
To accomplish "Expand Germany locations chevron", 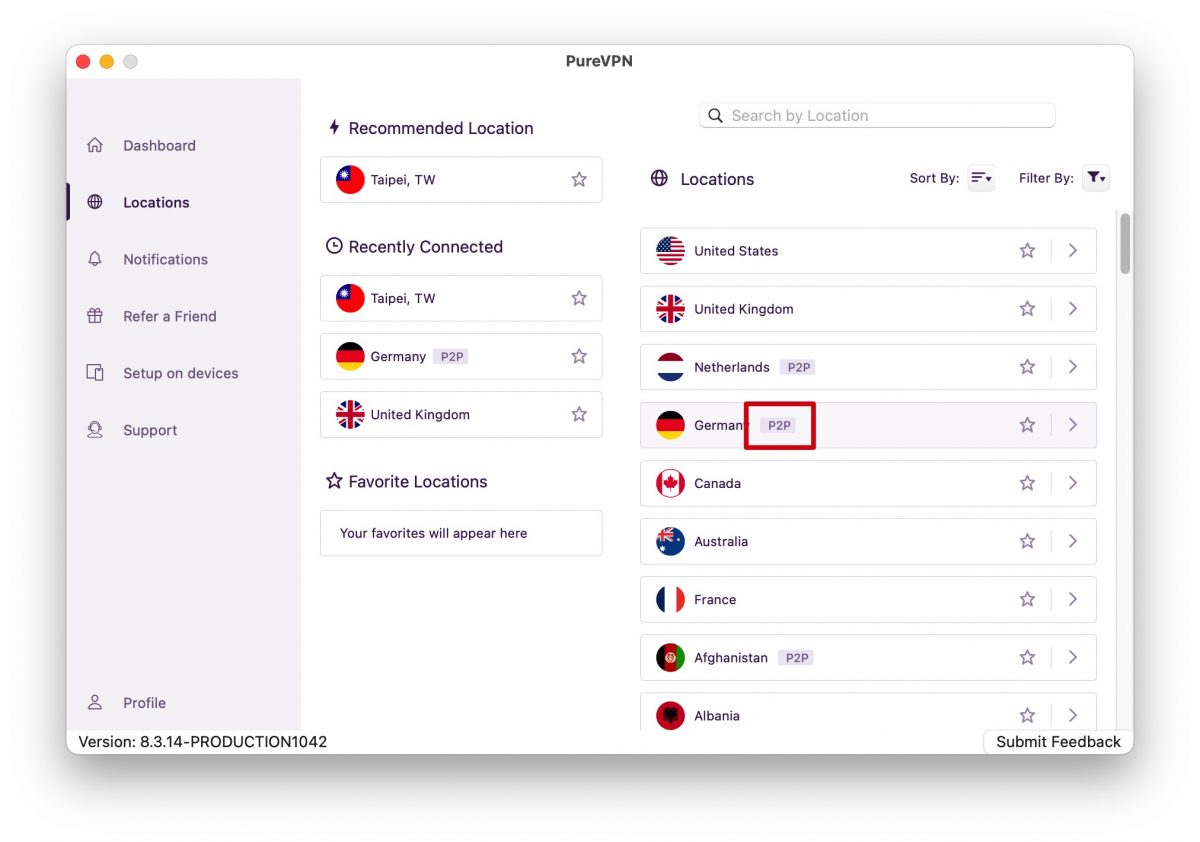I will click(1073, 425).
